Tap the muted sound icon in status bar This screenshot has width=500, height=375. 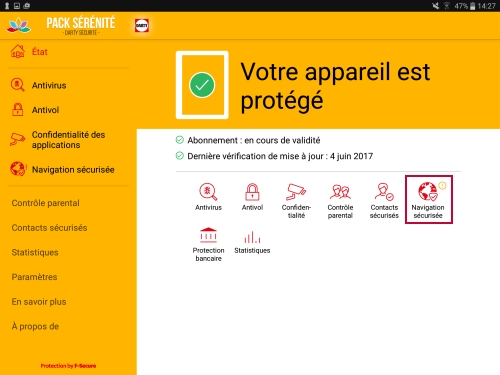tap(435, 6)
